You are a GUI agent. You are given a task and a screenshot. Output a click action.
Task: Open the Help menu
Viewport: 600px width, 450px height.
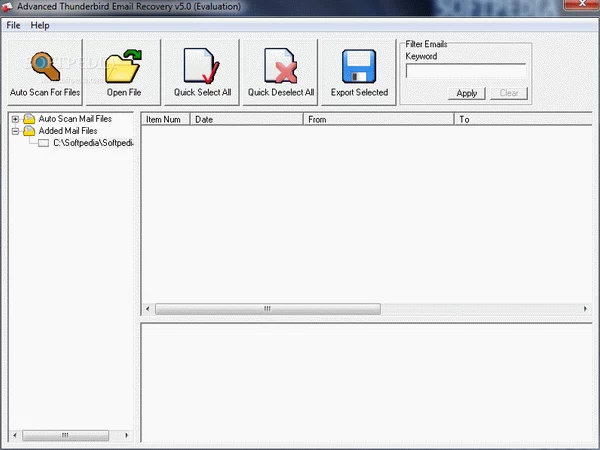[x=40, y=25]
